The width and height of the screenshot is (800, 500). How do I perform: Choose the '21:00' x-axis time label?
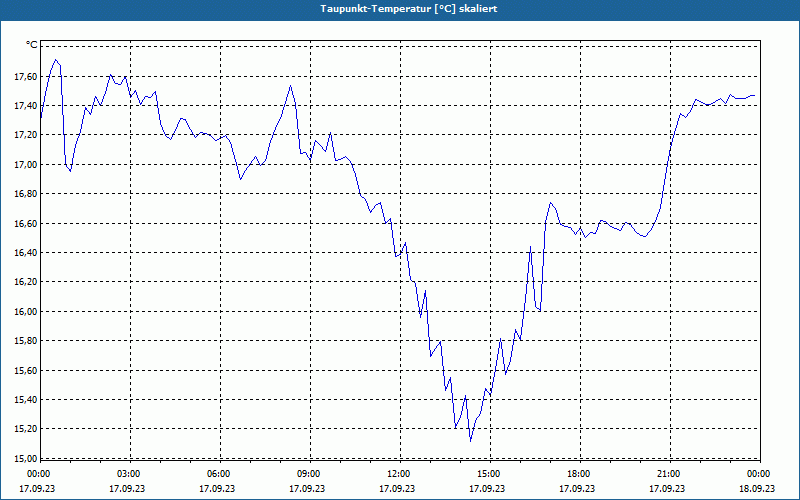(668, 474)
